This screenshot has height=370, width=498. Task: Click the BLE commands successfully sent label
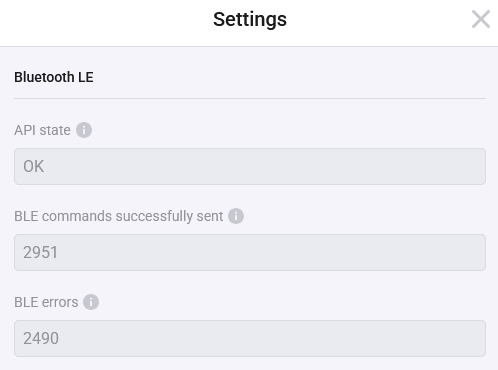point(119,216)
